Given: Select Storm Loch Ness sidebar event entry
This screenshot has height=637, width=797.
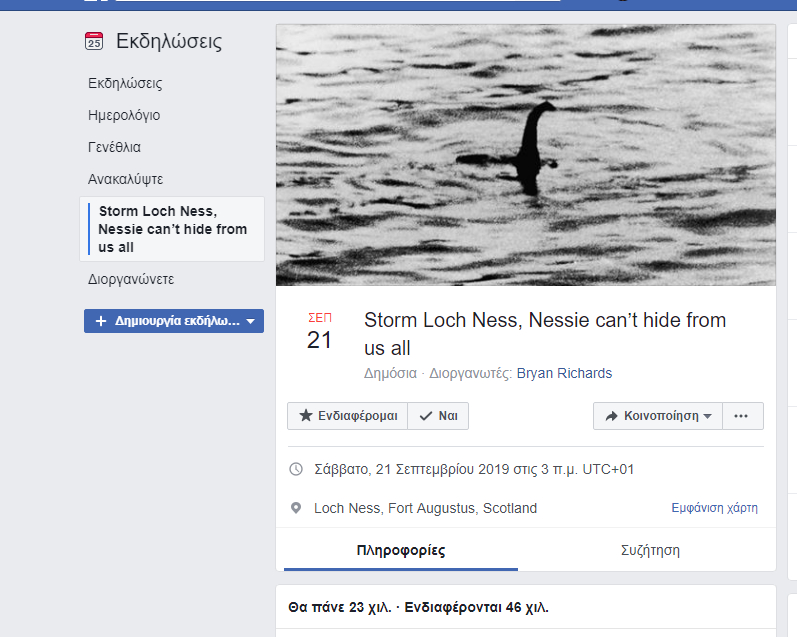Looking at the screenshot, I should [x=172, y=229].
